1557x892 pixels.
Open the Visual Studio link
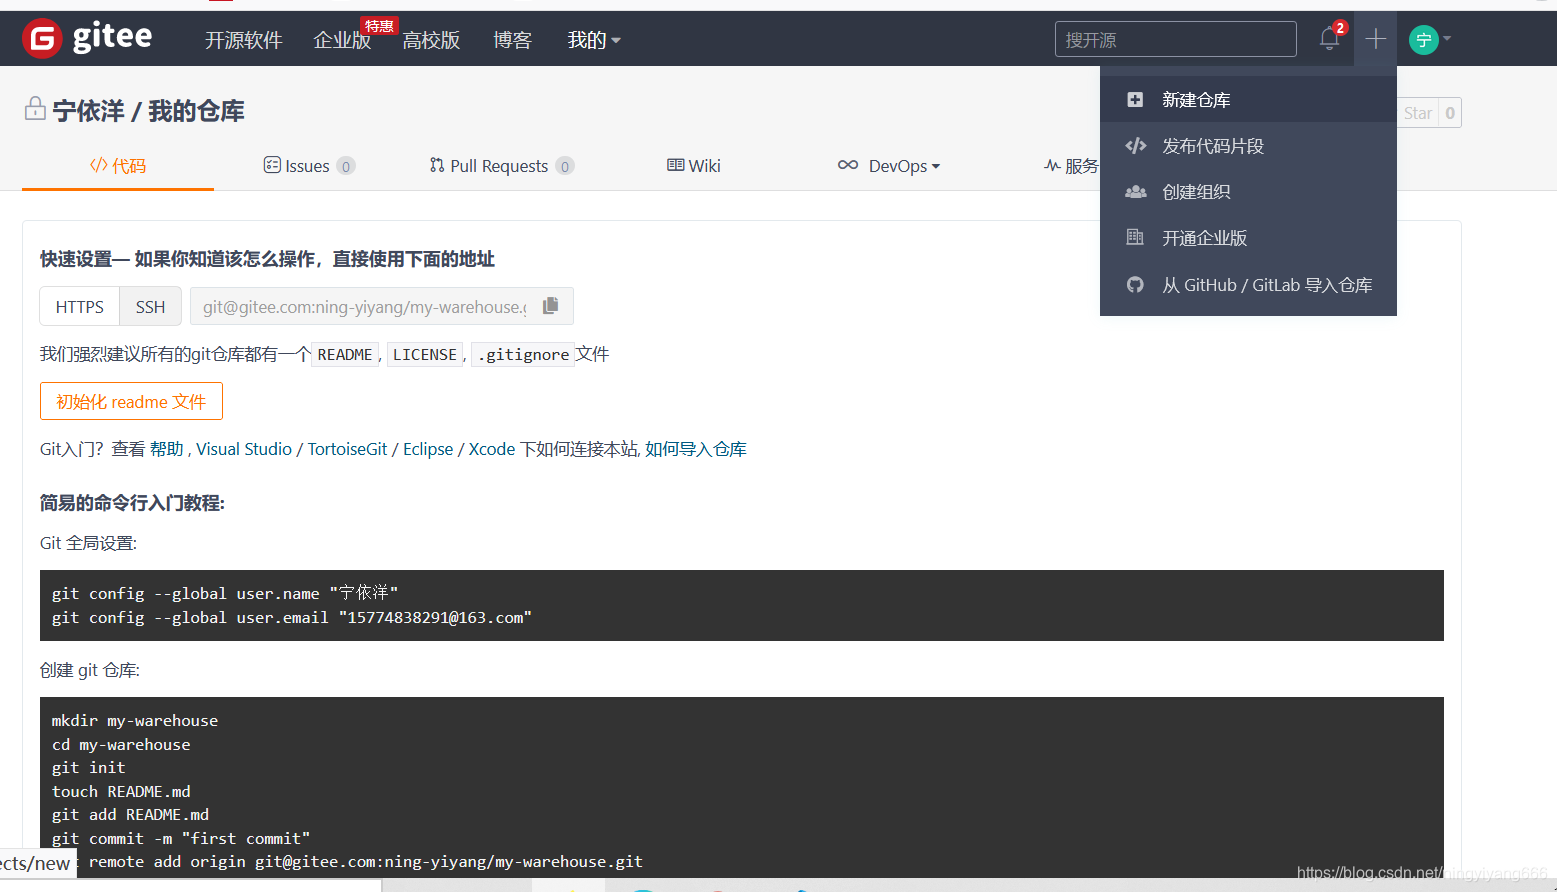pos(244,449)
